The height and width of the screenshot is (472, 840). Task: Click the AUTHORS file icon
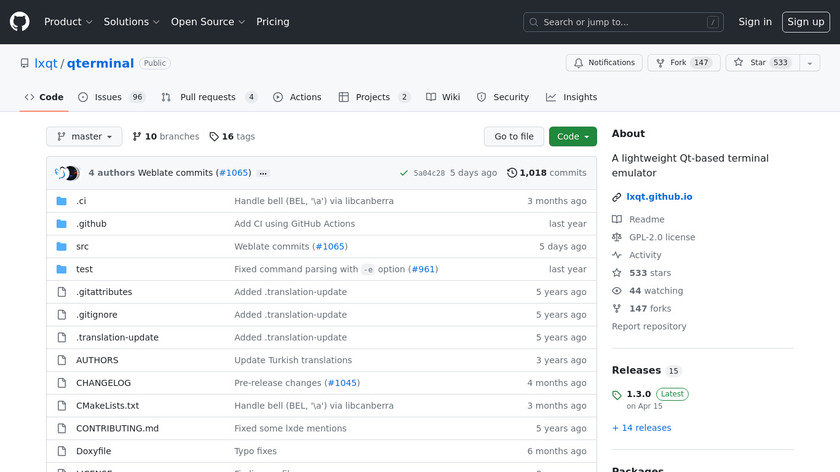click(x=61, y=361)
